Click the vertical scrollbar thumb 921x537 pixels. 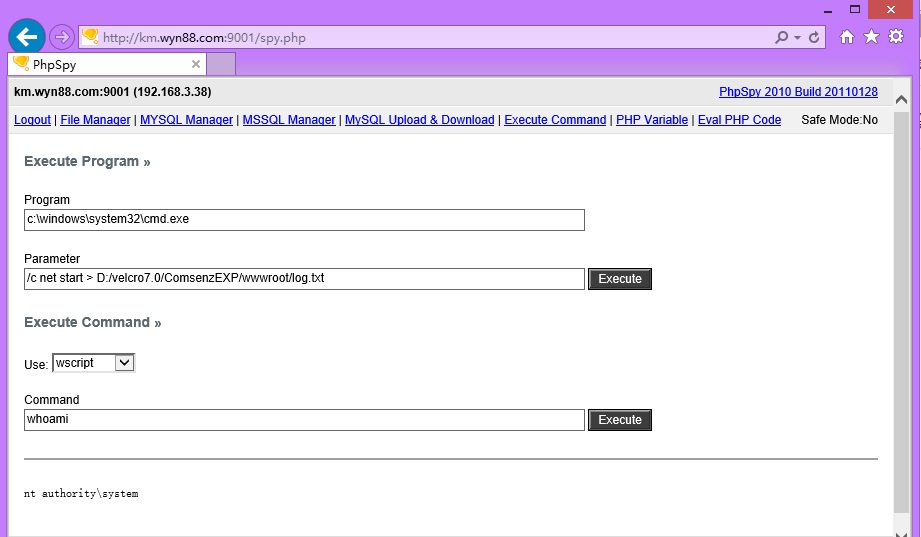[x=902, y=311]
